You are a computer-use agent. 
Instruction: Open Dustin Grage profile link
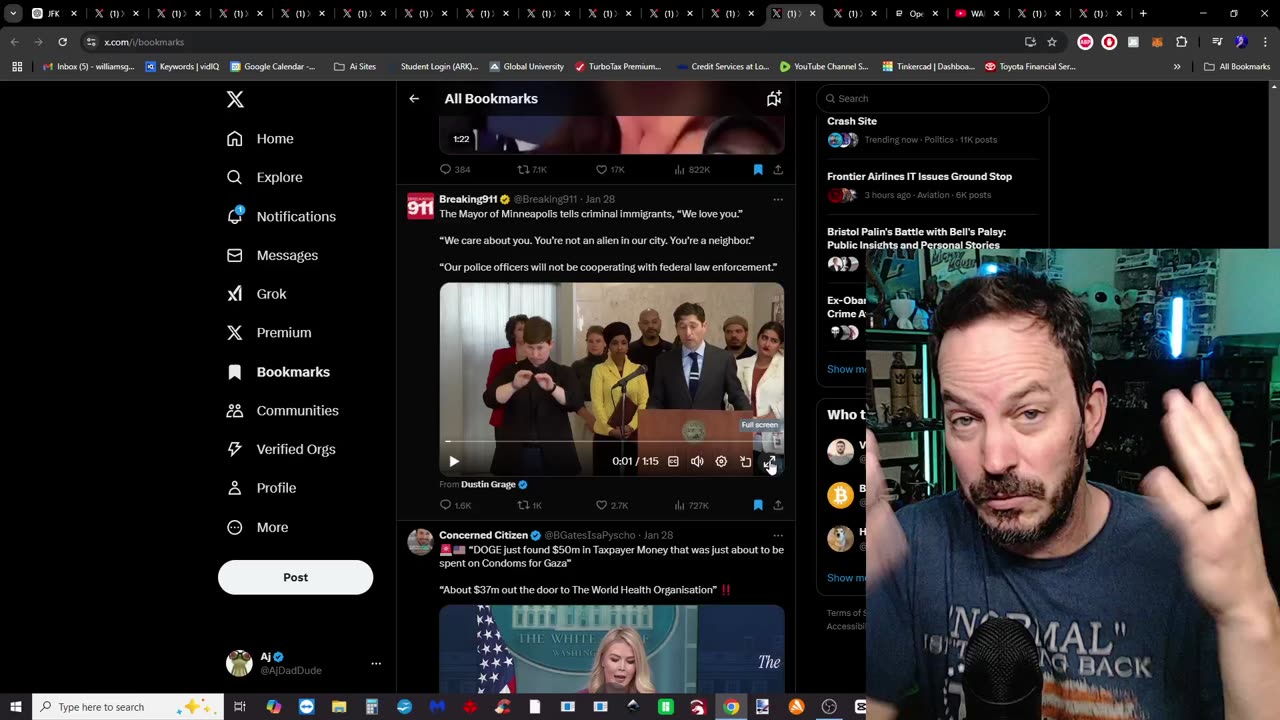click(x=488, y=484)
